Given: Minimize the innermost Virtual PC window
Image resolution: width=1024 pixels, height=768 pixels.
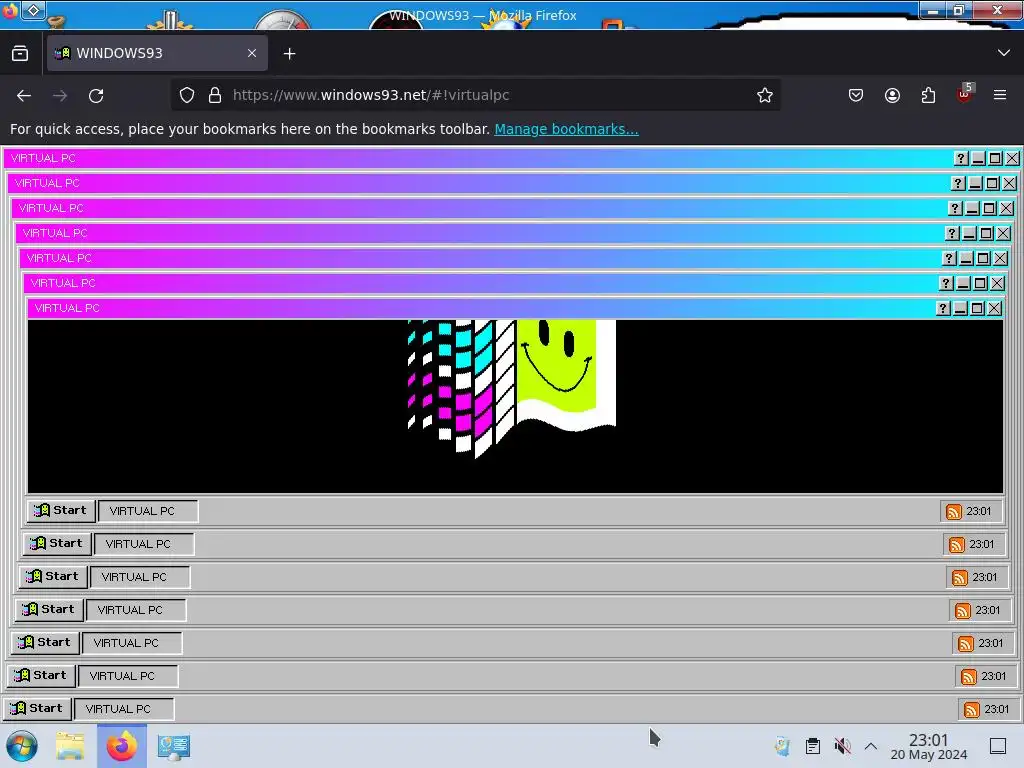Looking at the screenshot, I should [960, 308].
